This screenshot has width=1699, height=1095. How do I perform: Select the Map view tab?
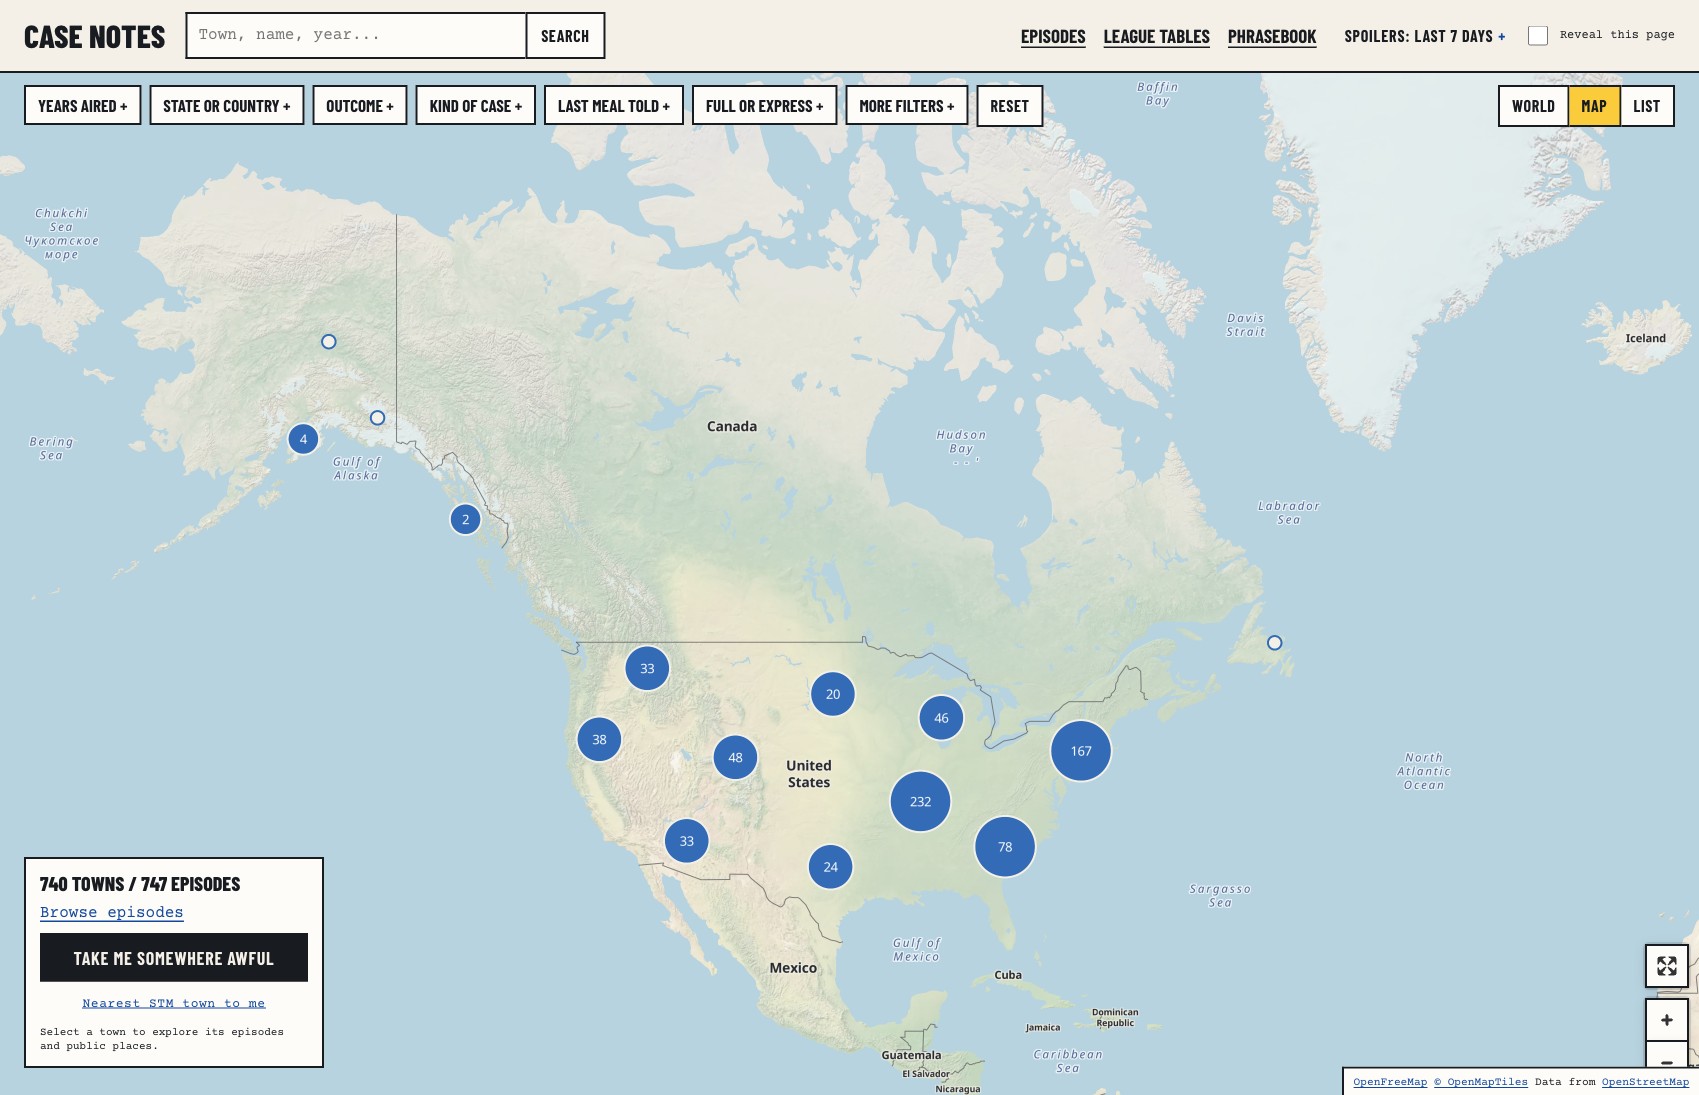[1594, 106]
